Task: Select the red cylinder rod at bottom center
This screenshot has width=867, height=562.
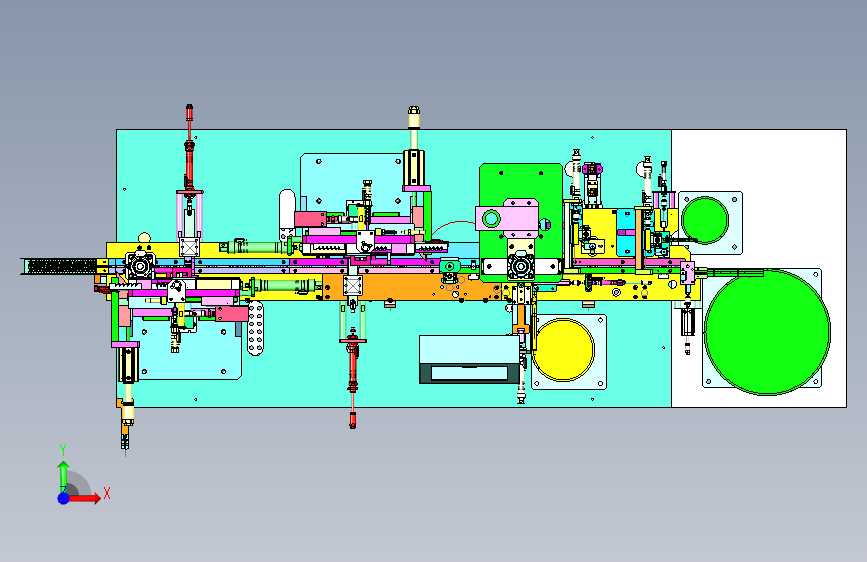Action: point(353,378)
